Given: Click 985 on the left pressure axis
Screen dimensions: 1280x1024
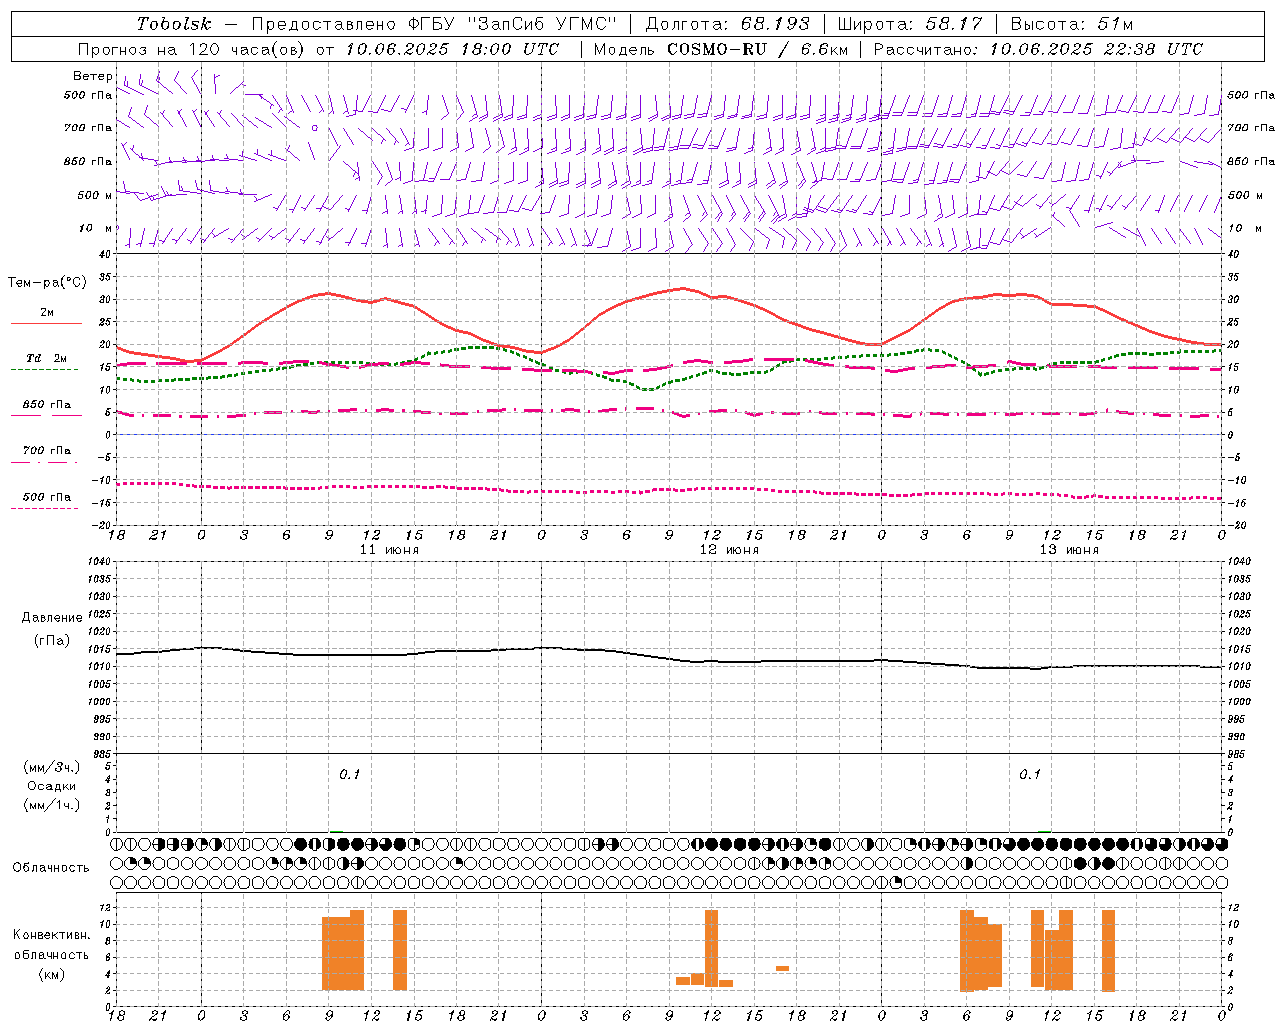Looking at the screenshot, I should click(x=100, y=754).
